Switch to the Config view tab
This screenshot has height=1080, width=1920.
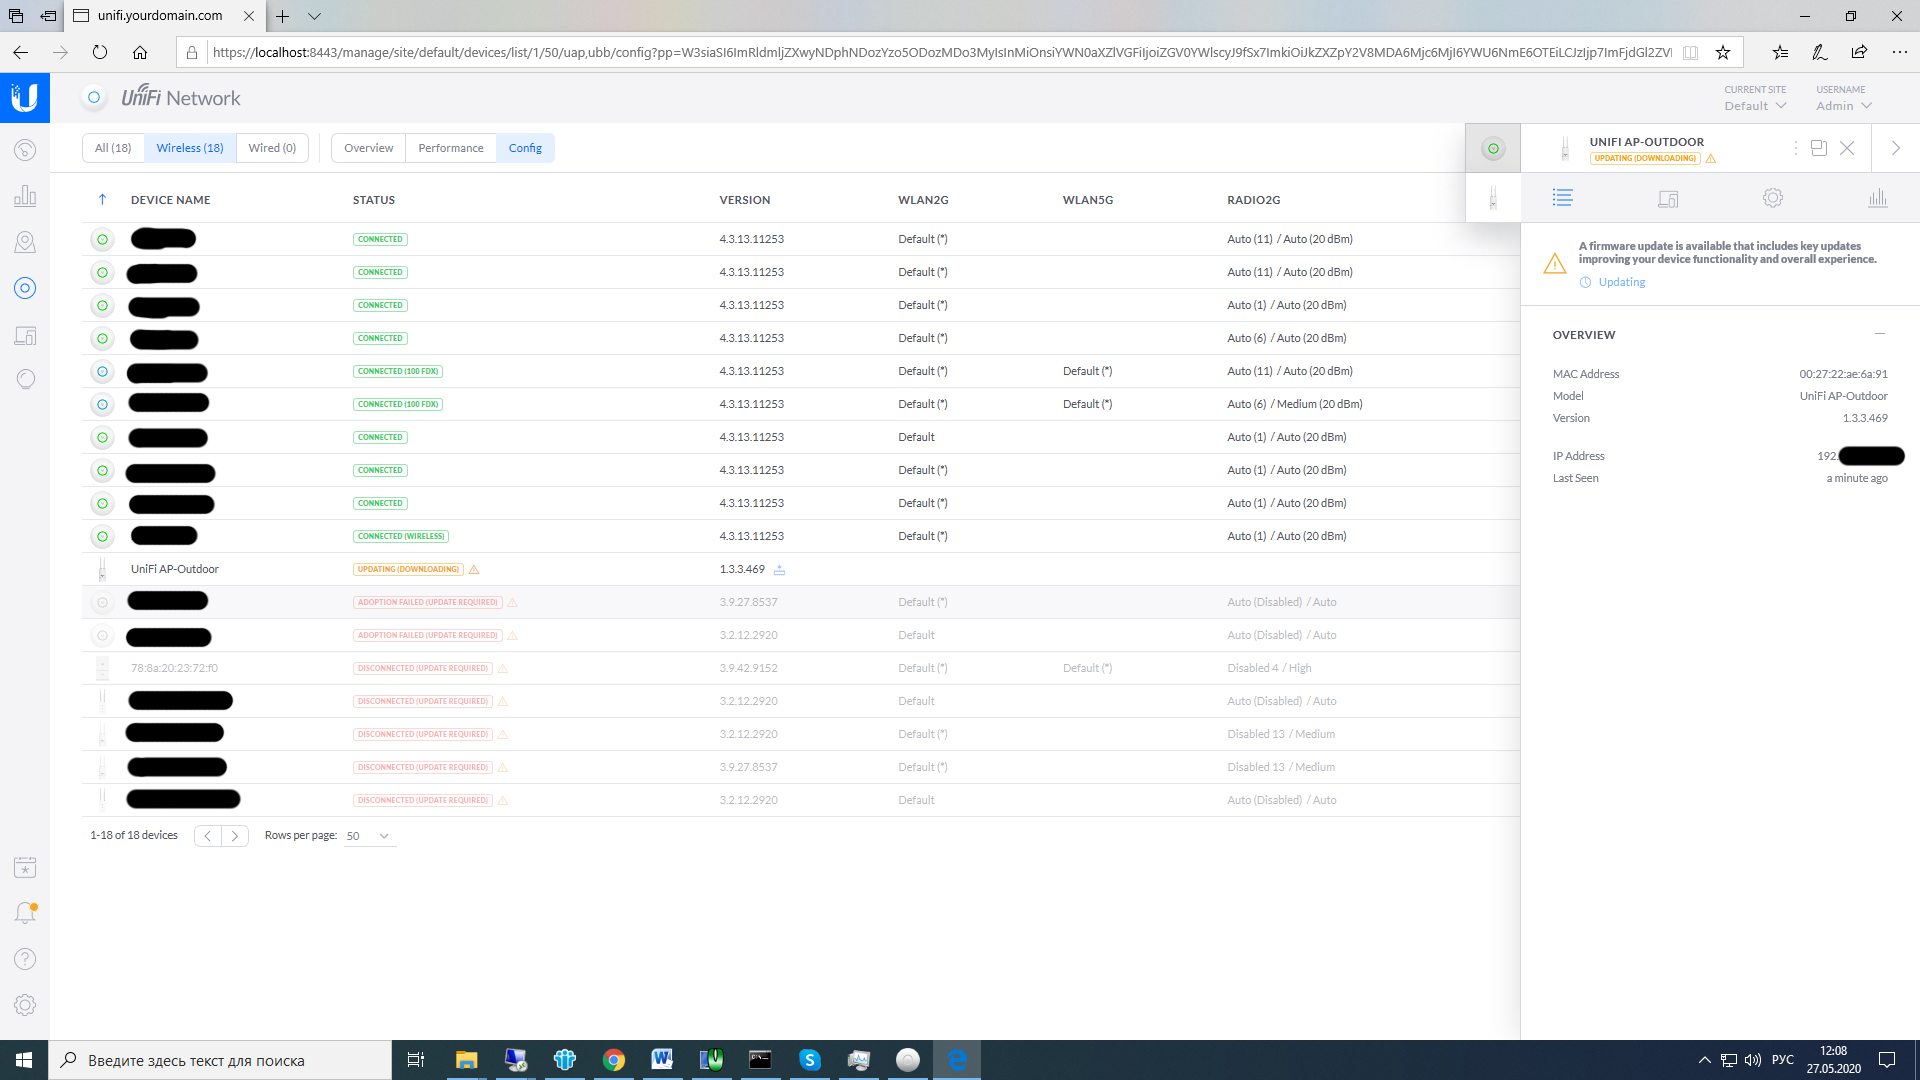(525, 148)
